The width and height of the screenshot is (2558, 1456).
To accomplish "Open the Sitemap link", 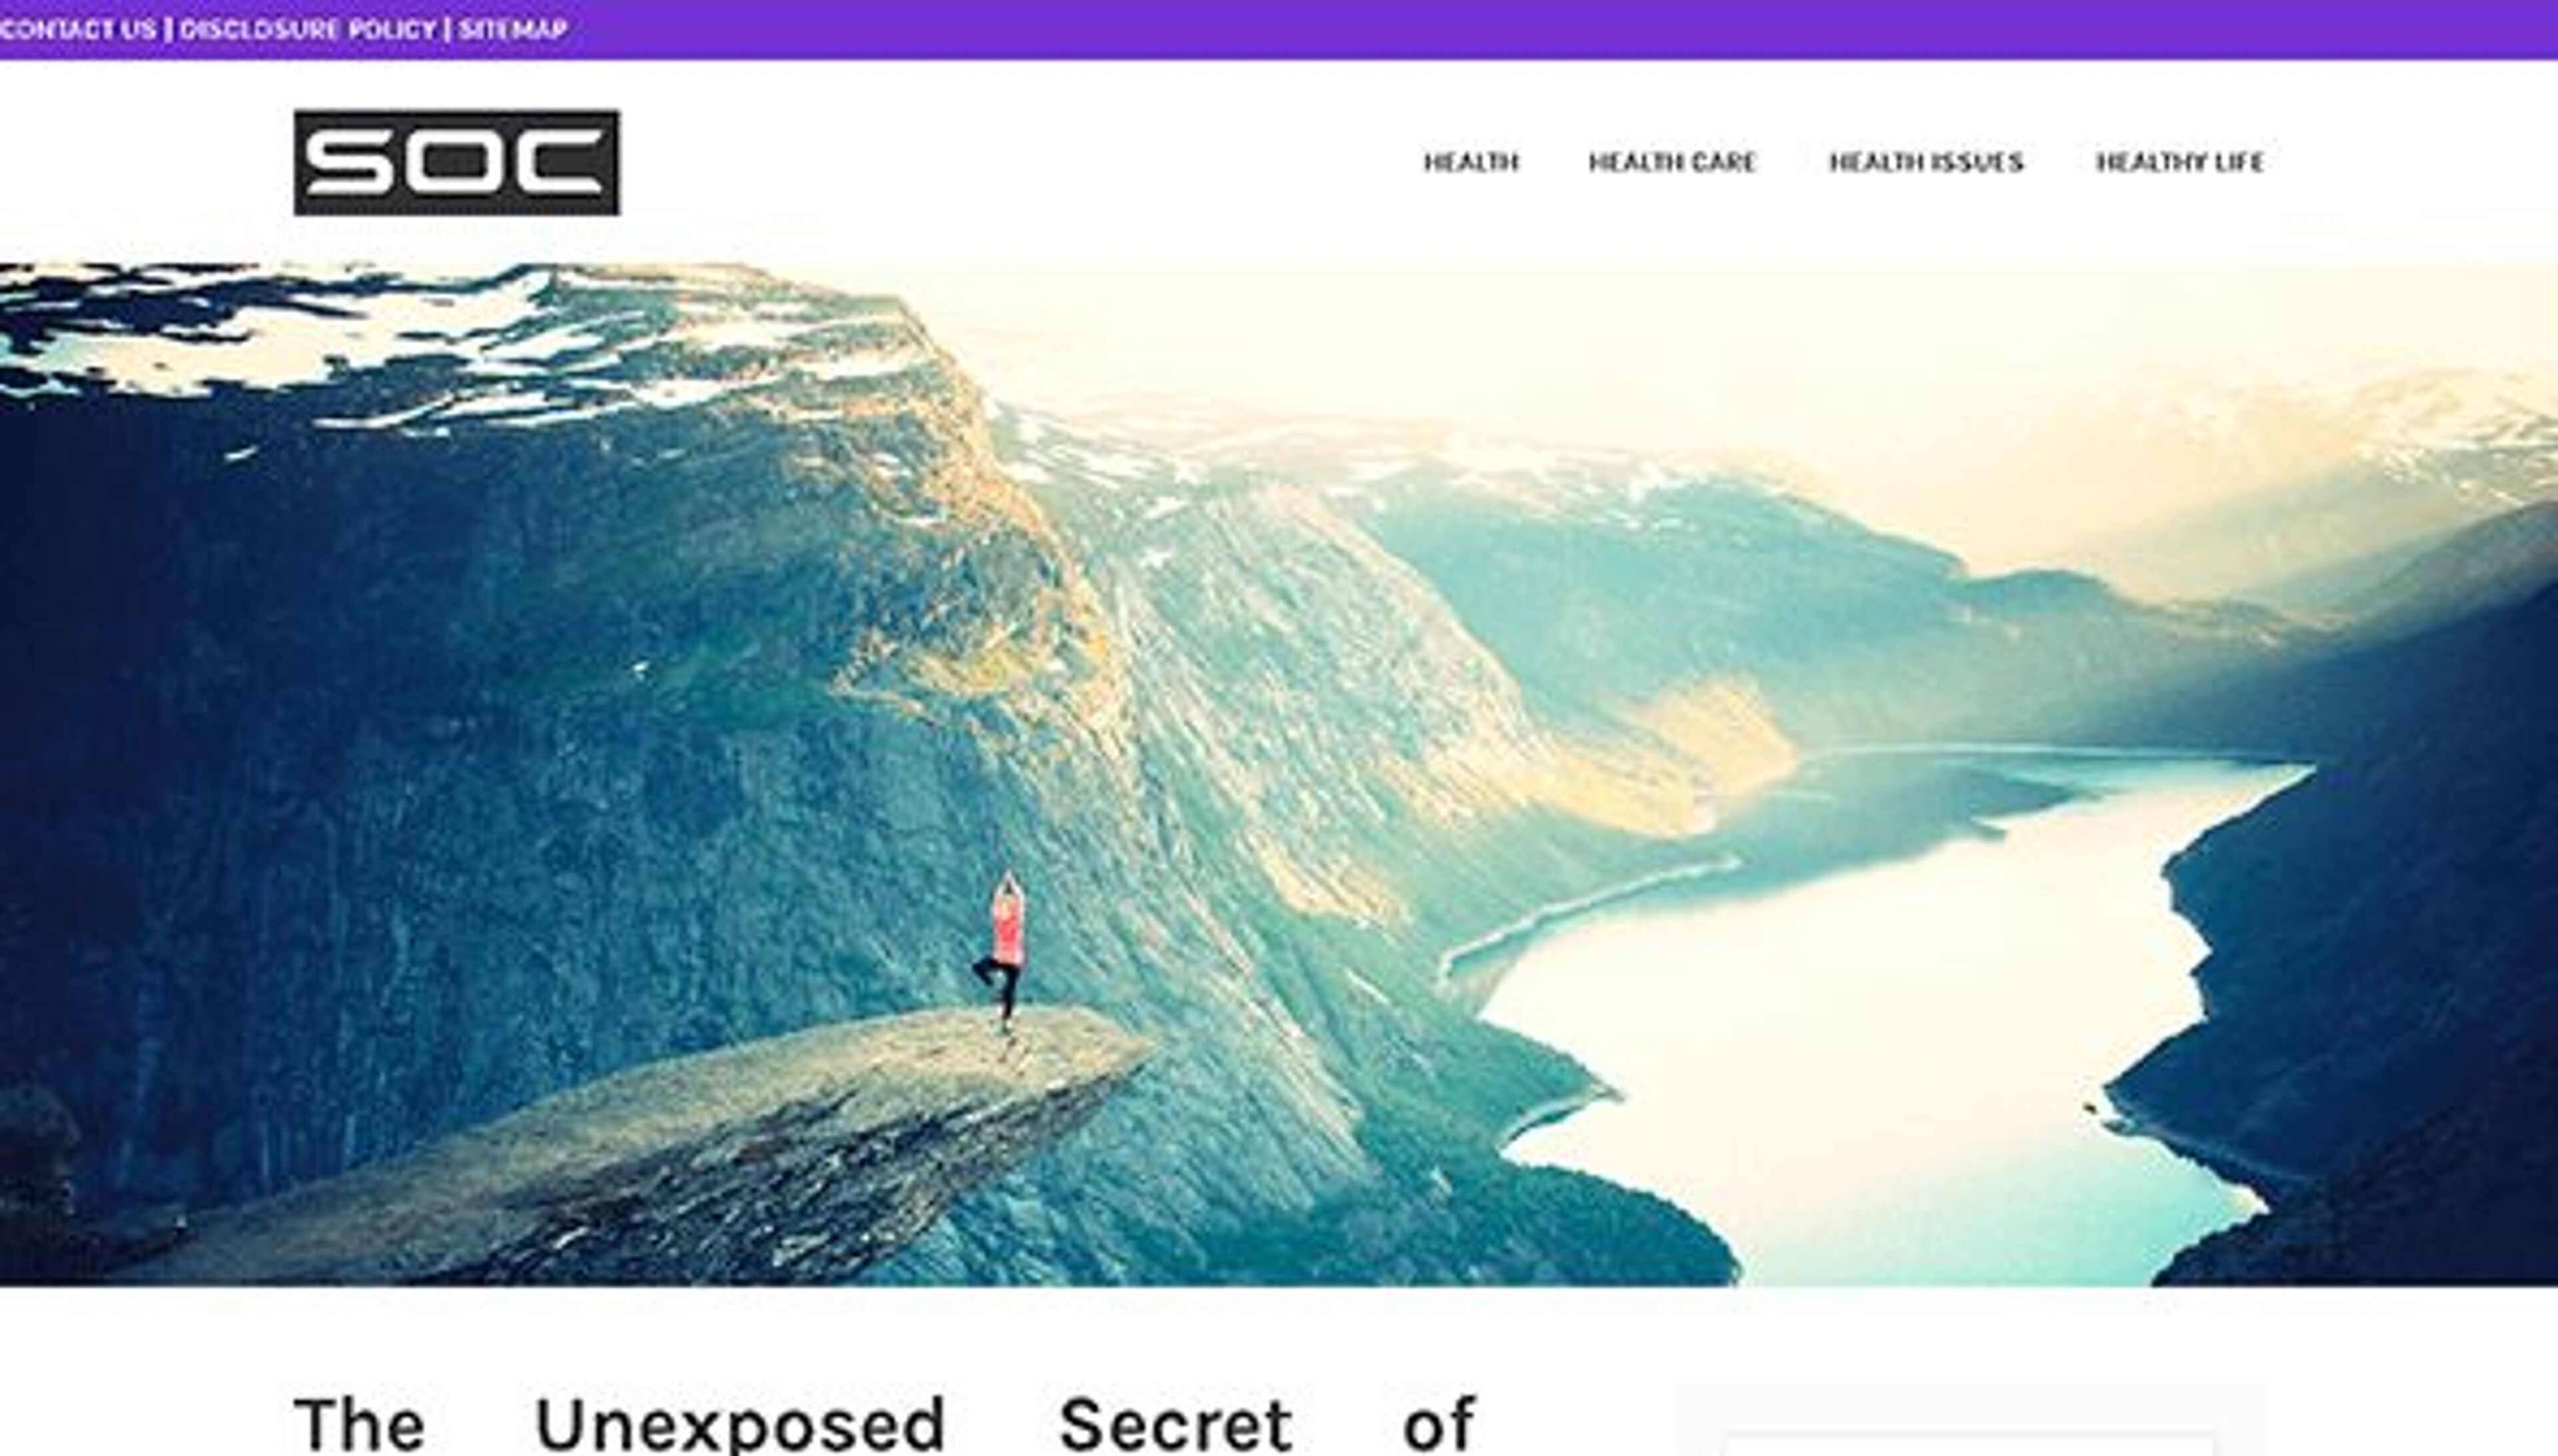I will pyautogui.click(x=513, y=29).
